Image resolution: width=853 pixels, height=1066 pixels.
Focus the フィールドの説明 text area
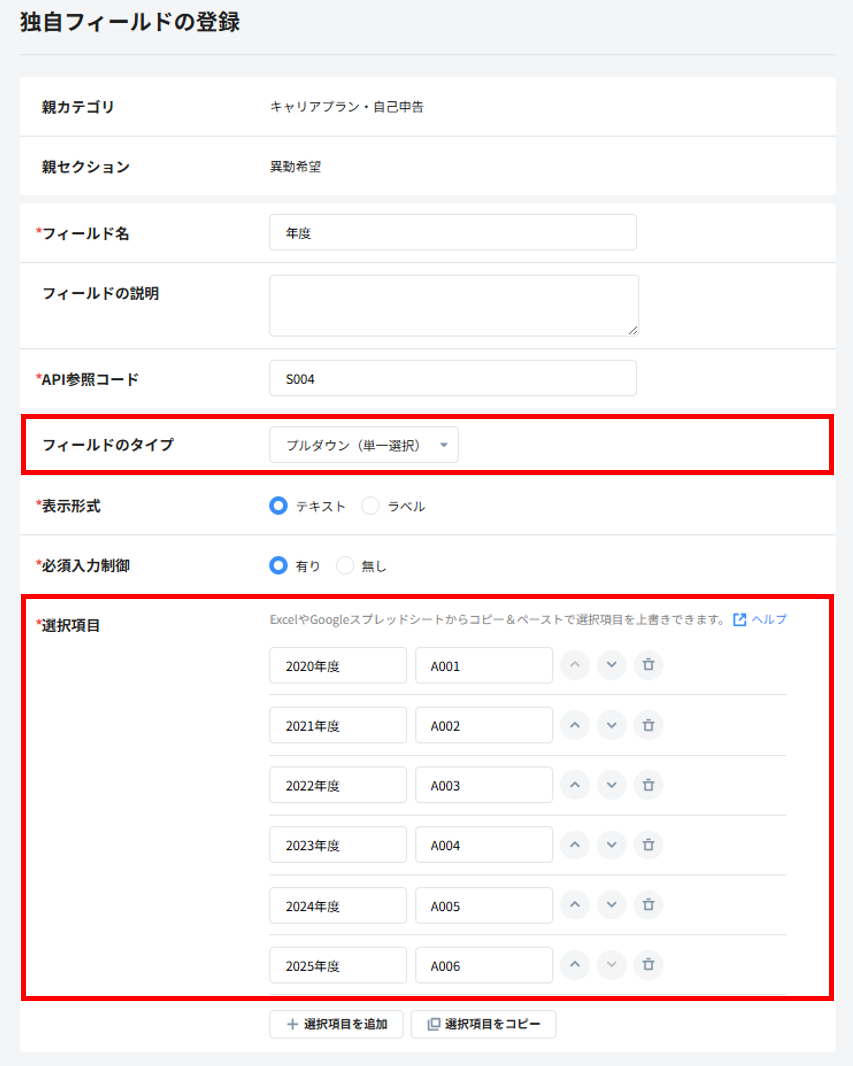pyautogui.click(x=453, y=305)
